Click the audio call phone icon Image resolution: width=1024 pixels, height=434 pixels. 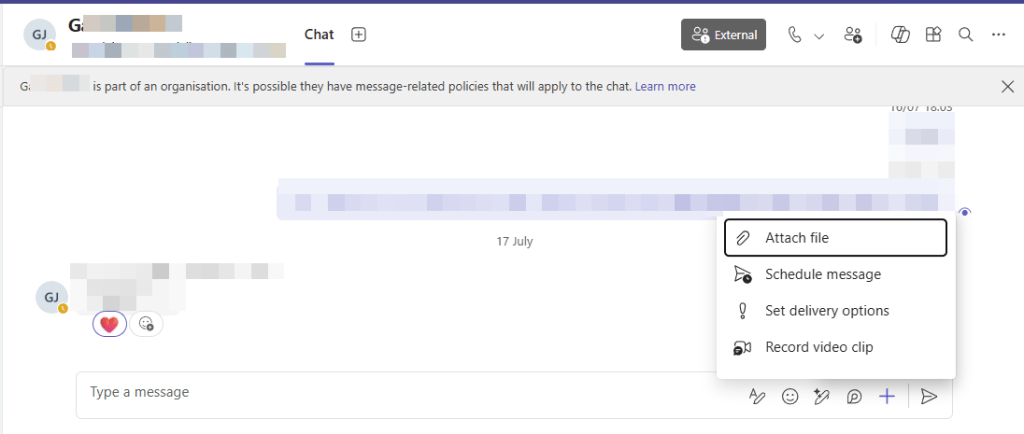pyautogui.click(x=795, y=35)
